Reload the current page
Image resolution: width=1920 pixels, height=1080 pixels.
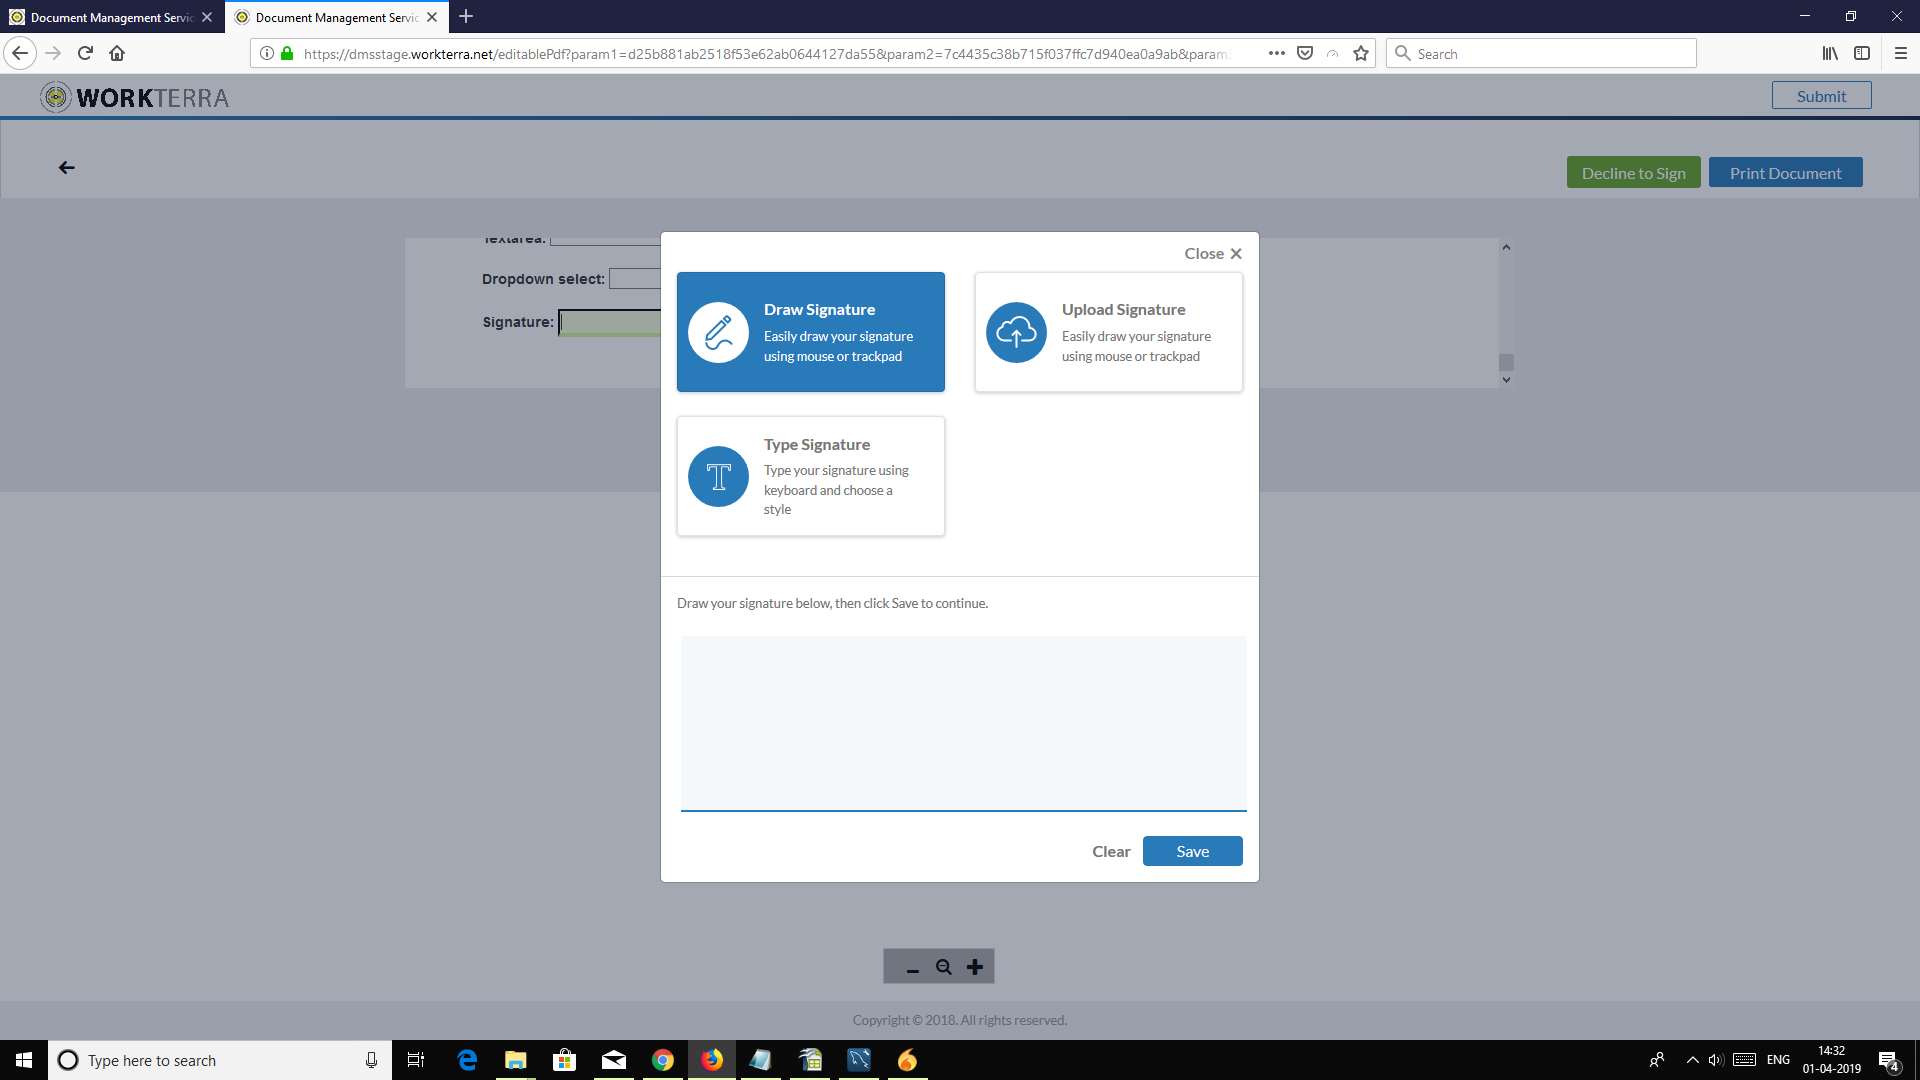coord(85,53)
